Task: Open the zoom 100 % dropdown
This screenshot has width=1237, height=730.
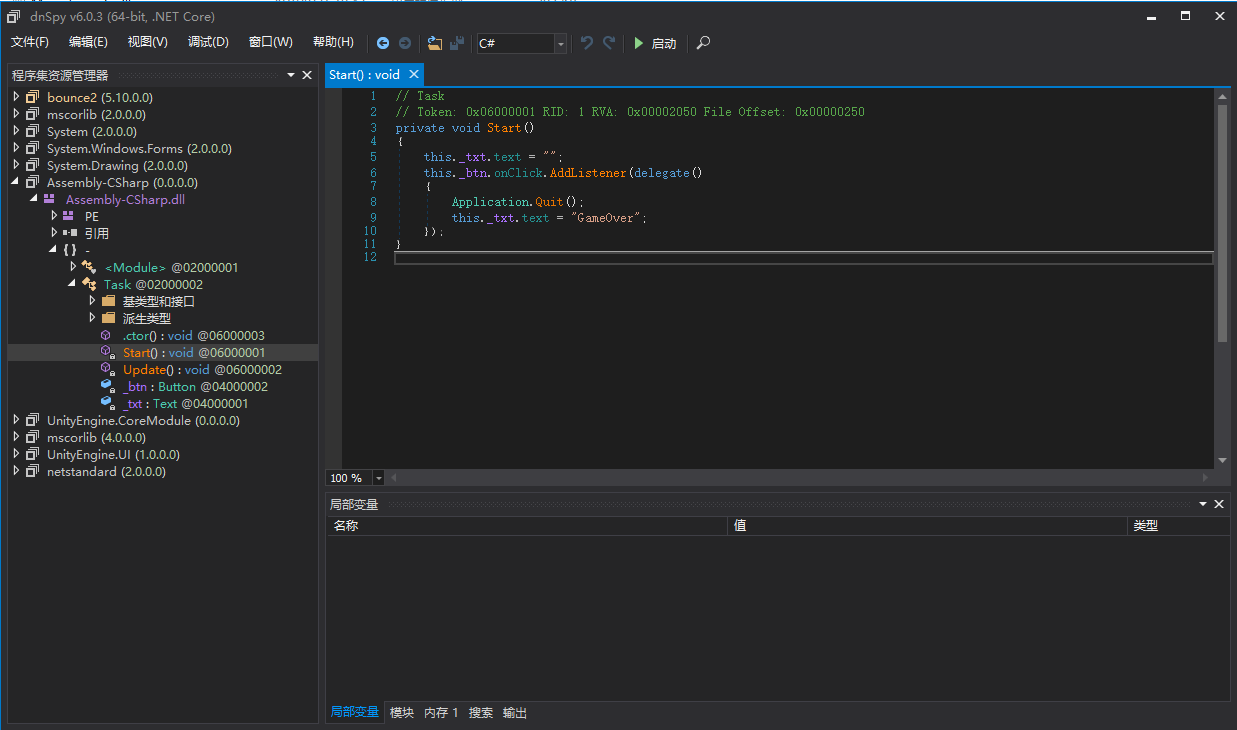Action: [x=379, y=478]
